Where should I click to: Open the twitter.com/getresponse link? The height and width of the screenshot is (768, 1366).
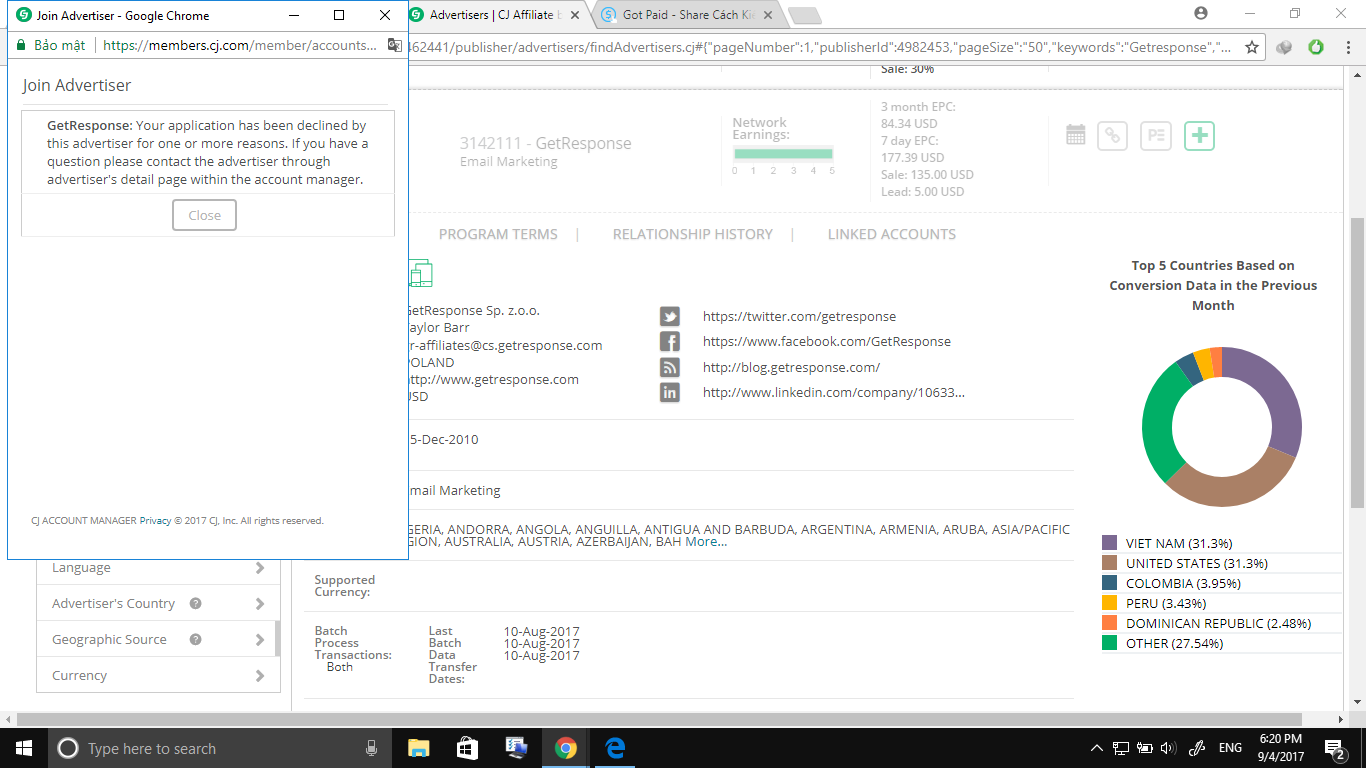[799, 316]
